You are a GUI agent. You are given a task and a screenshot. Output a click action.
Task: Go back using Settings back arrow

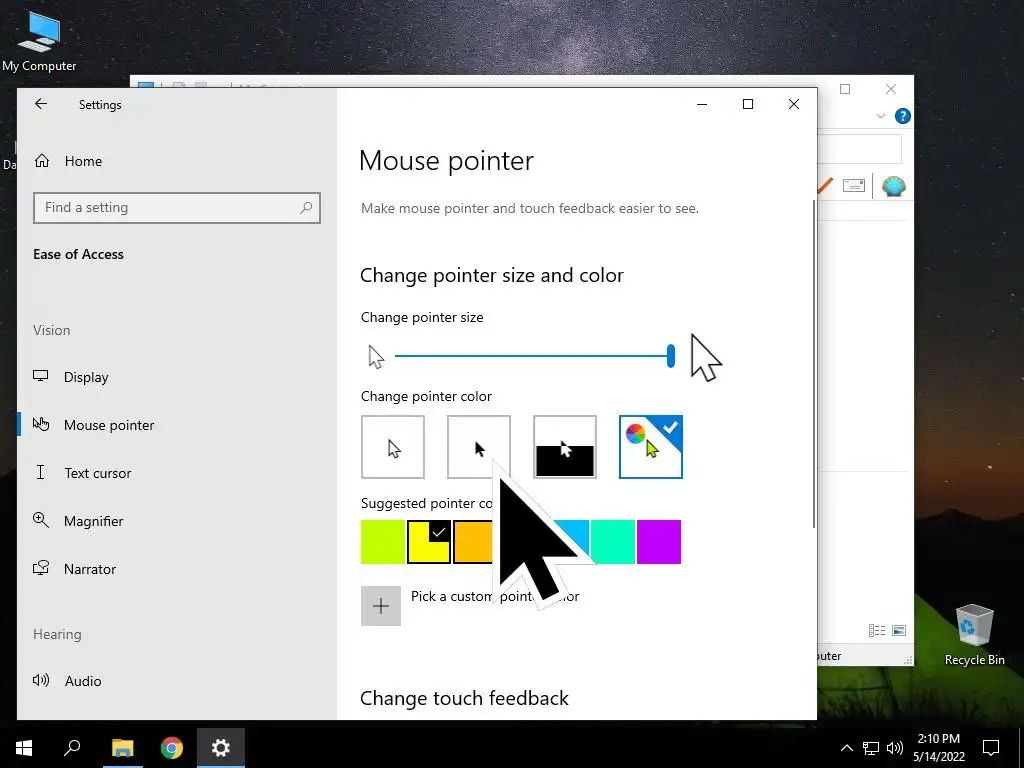(41, 104)
